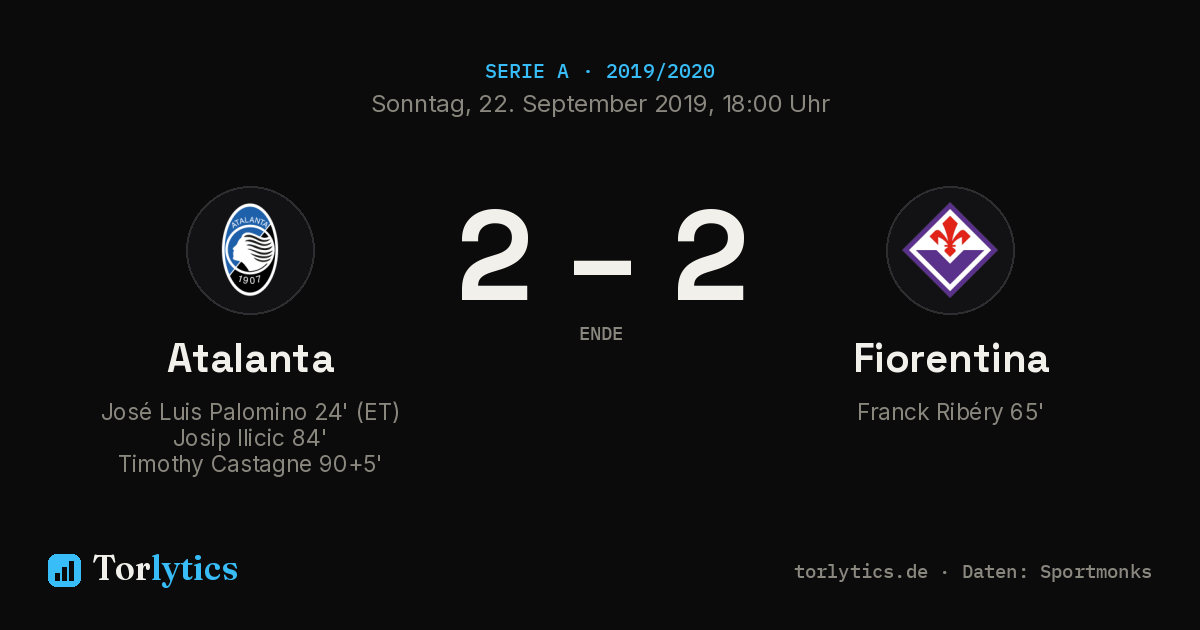Click the Atalanta club crest
The width and height of the screenshot is (1200, 630).
250,250
